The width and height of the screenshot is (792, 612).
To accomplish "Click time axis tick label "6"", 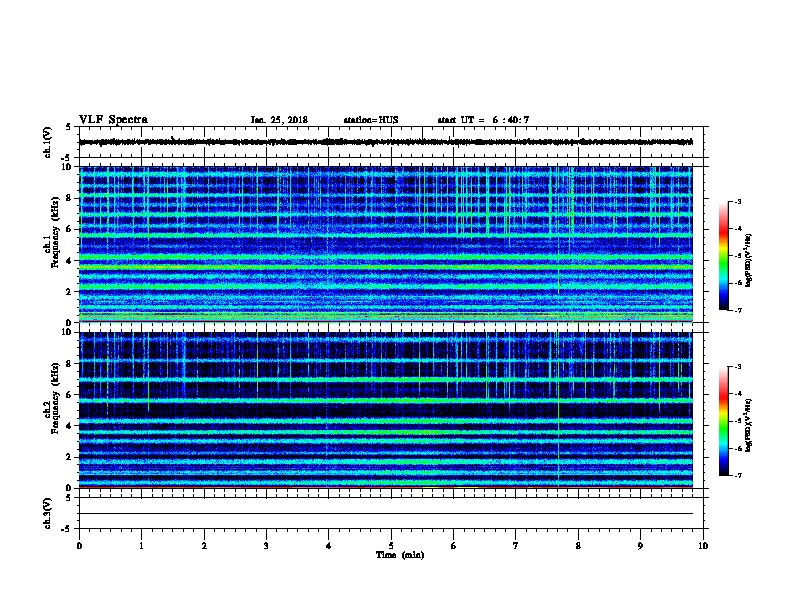I will click(x=454, y=546).
